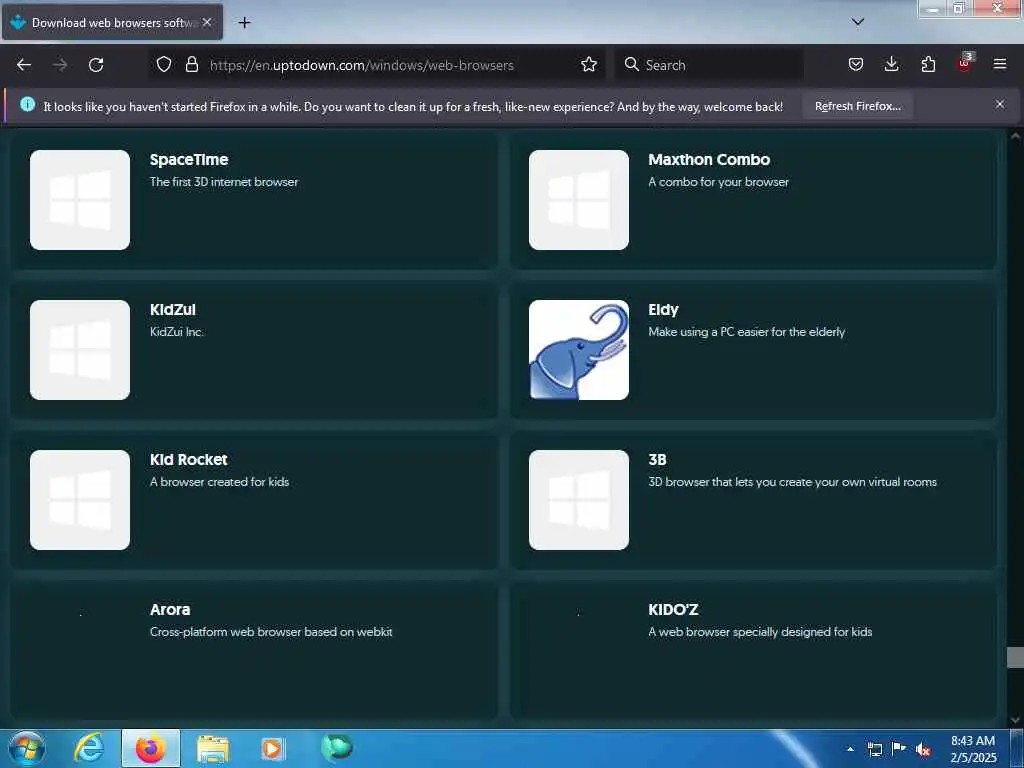1024x768 pixels.
Task: Focus the Search box
Action: [x=709, y=65]
